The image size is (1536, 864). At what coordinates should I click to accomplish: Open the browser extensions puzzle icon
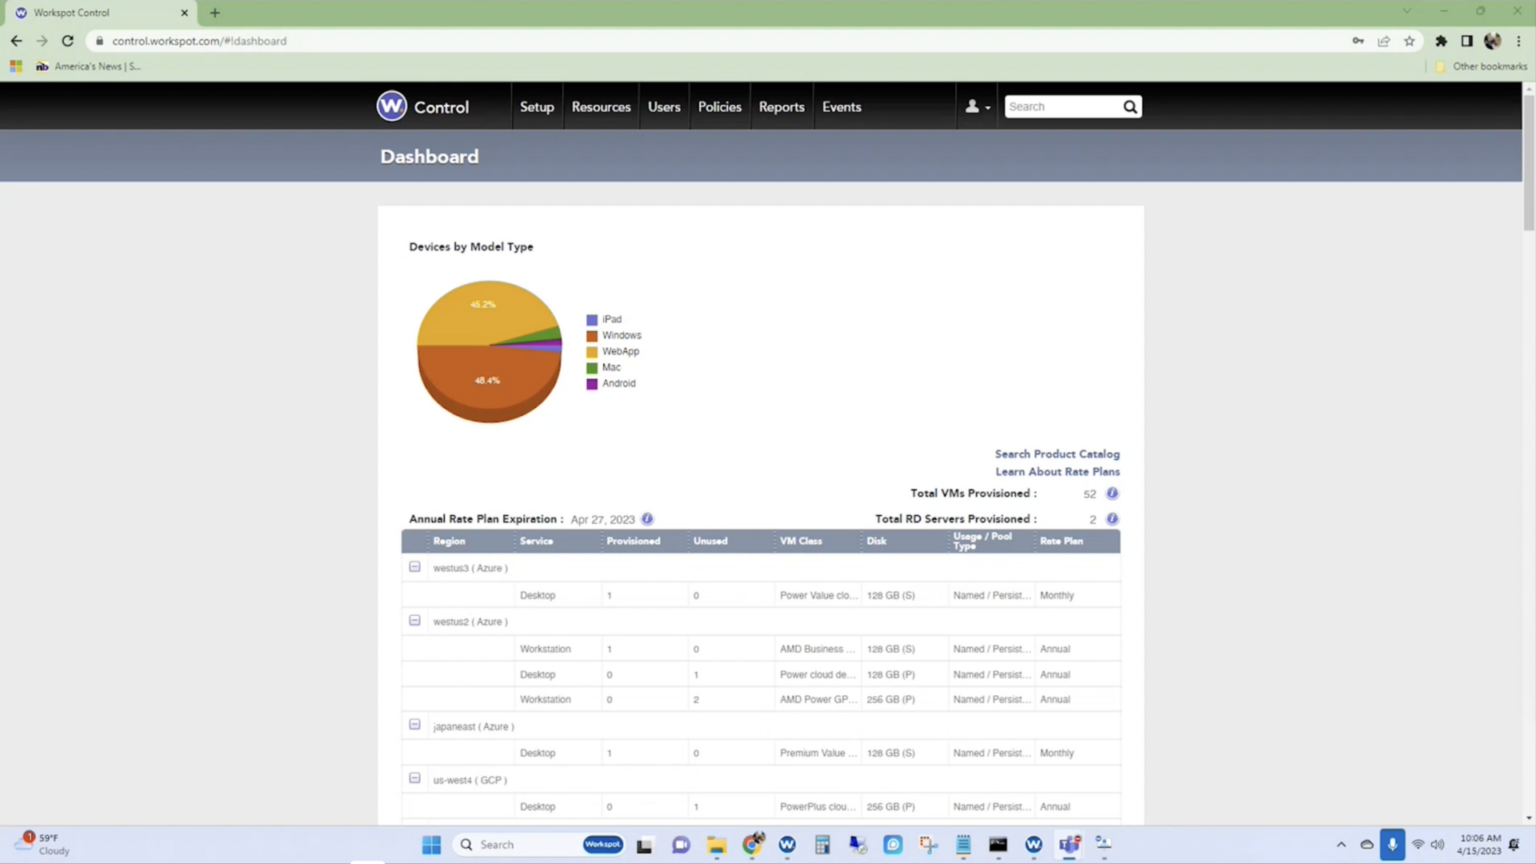coord(1441,41)
